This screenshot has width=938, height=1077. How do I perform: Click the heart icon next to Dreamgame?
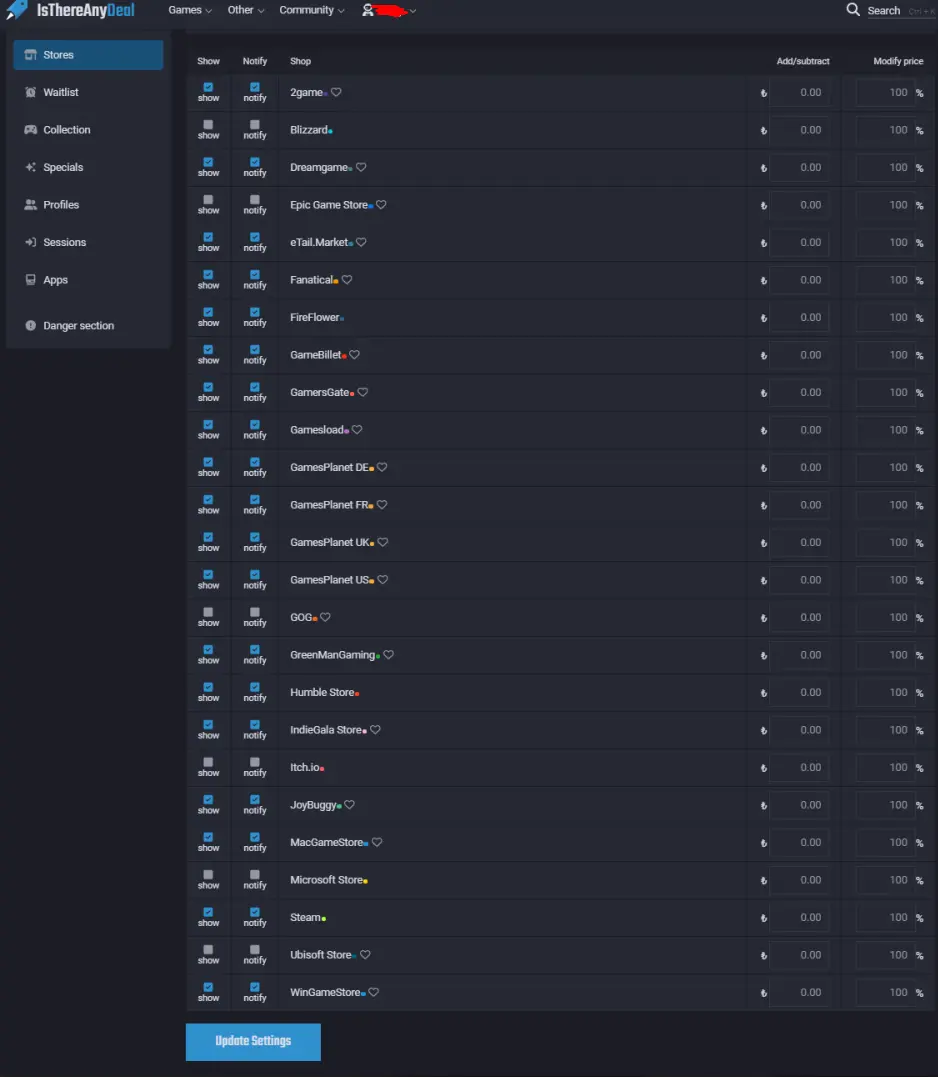tap(361, 167)
